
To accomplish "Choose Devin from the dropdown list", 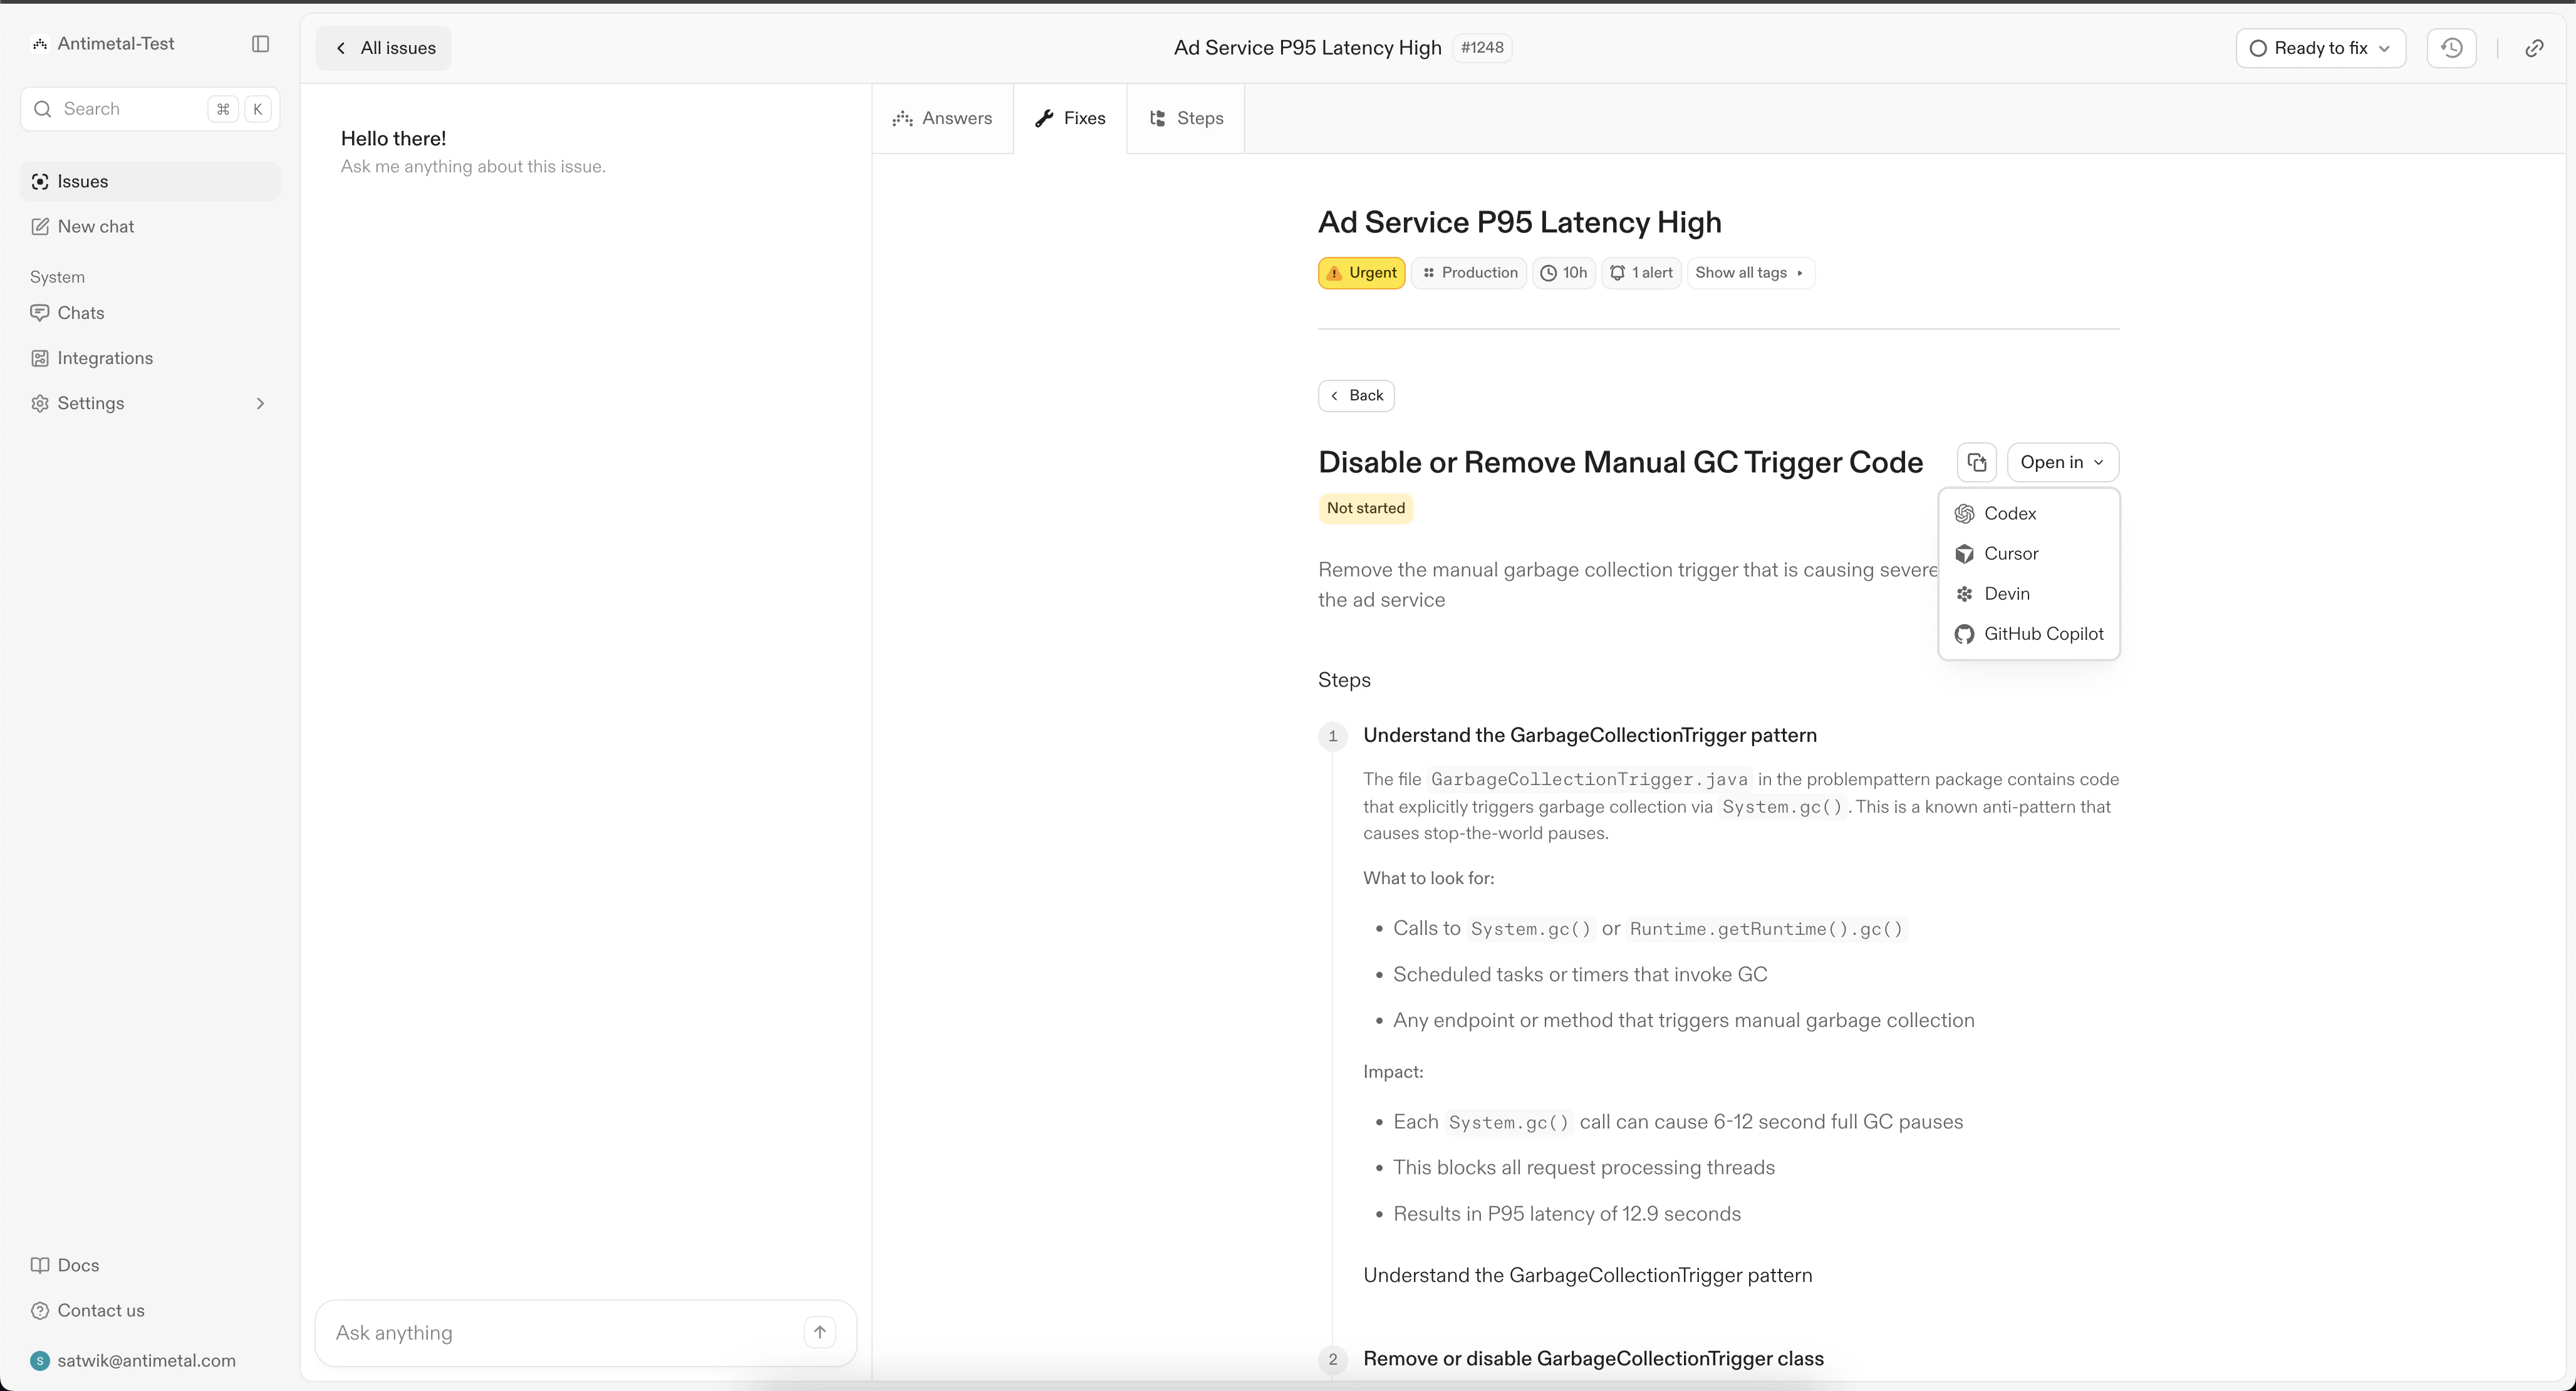I will [2006, 593].
